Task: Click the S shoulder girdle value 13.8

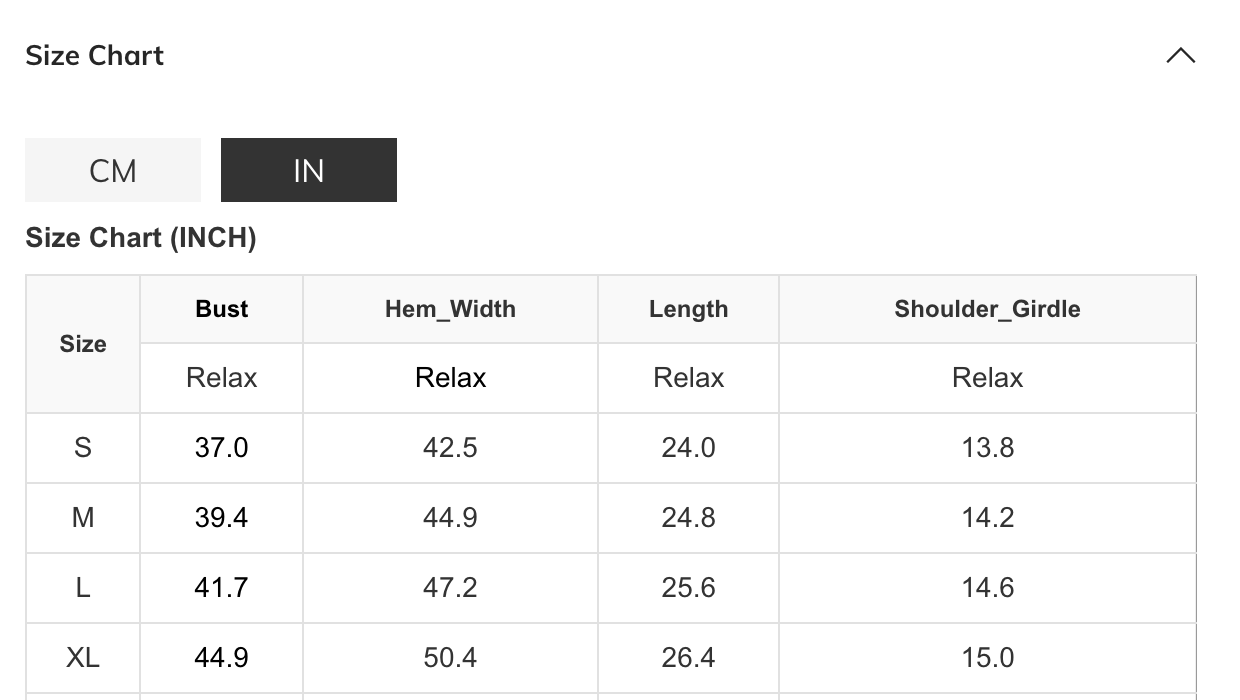Action: point(987,448)
